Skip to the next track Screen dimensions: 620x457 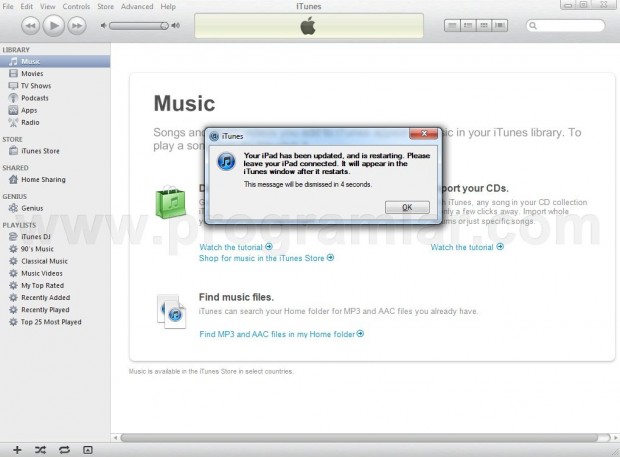78,24
